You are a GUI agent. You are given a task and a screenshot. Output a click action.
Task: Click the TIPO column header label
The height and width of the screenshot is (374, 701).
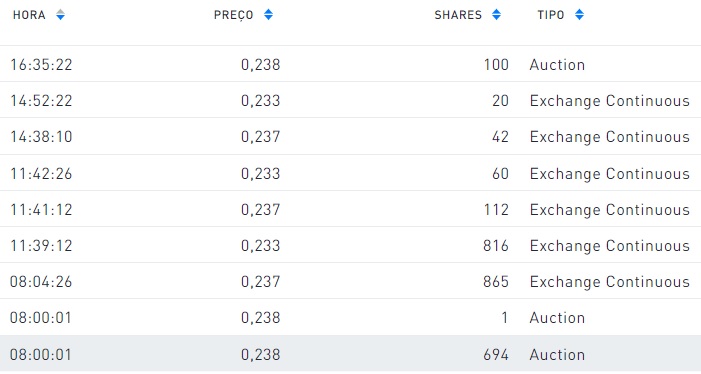(551, 15)
